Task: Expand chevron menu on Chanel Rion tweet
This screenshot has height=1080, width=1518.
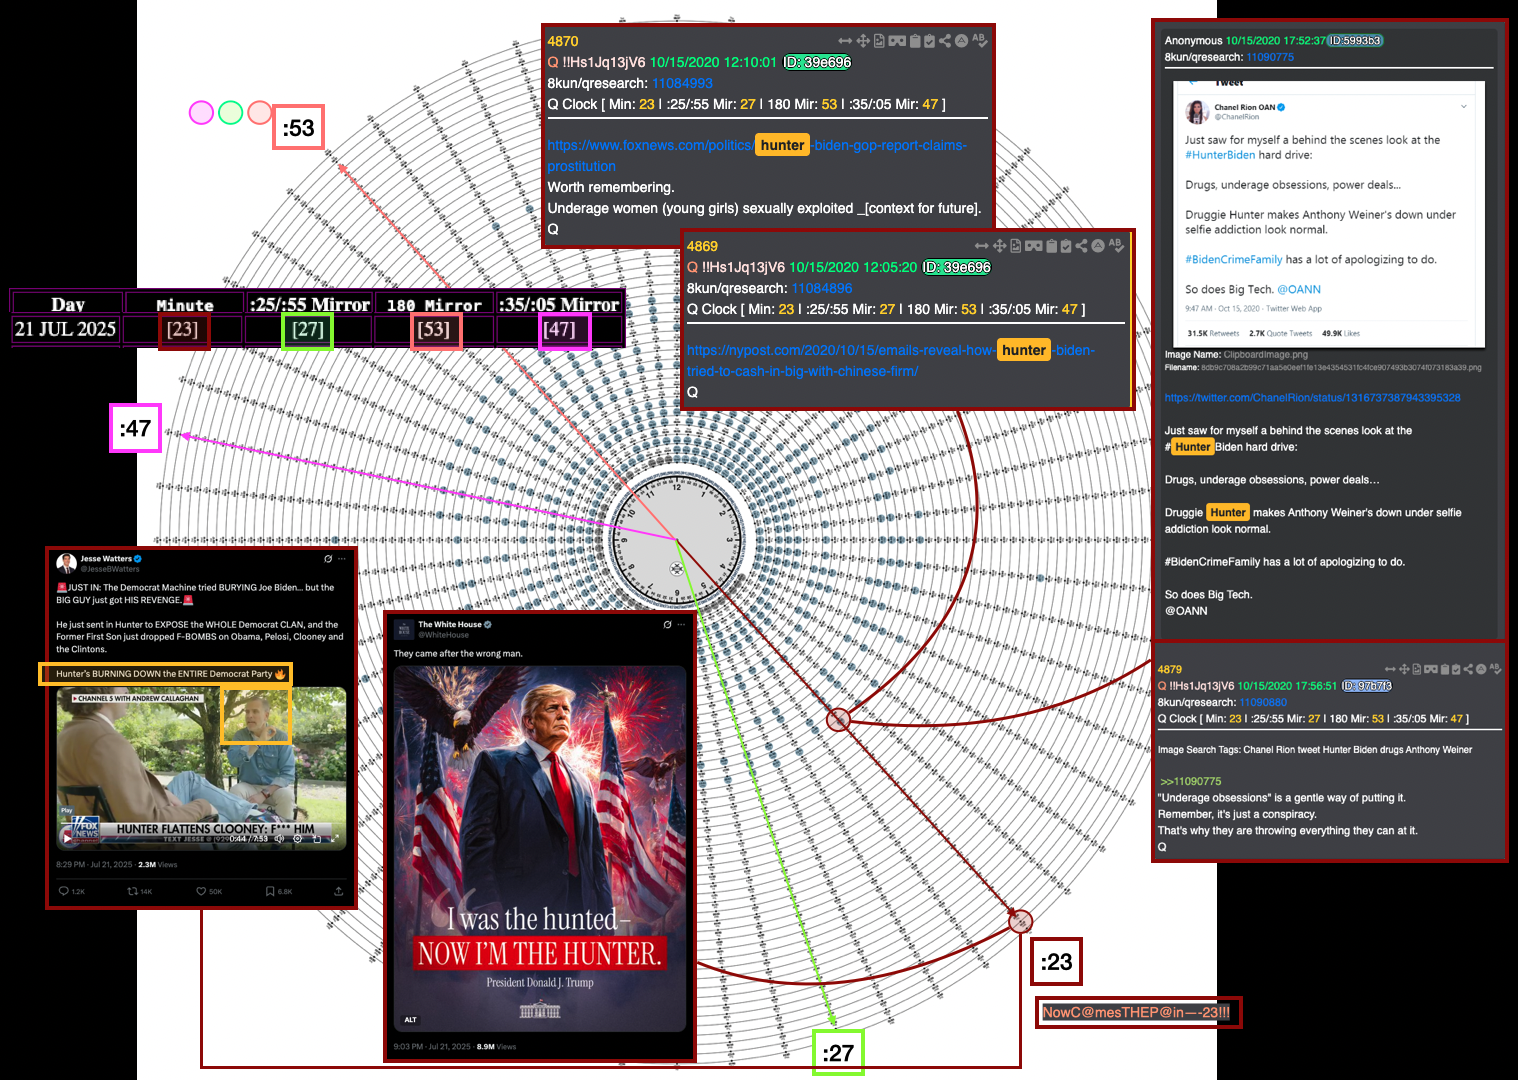Action: pyautogui.click(x=1464, y=106)
